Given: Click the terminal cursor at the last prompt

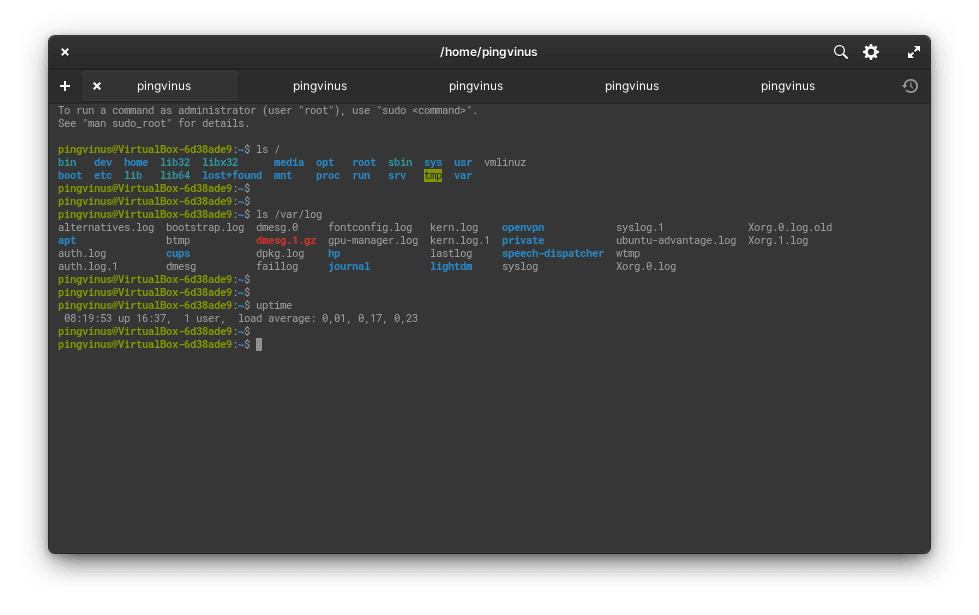Looking at the screenshot, I should point(259,344).
